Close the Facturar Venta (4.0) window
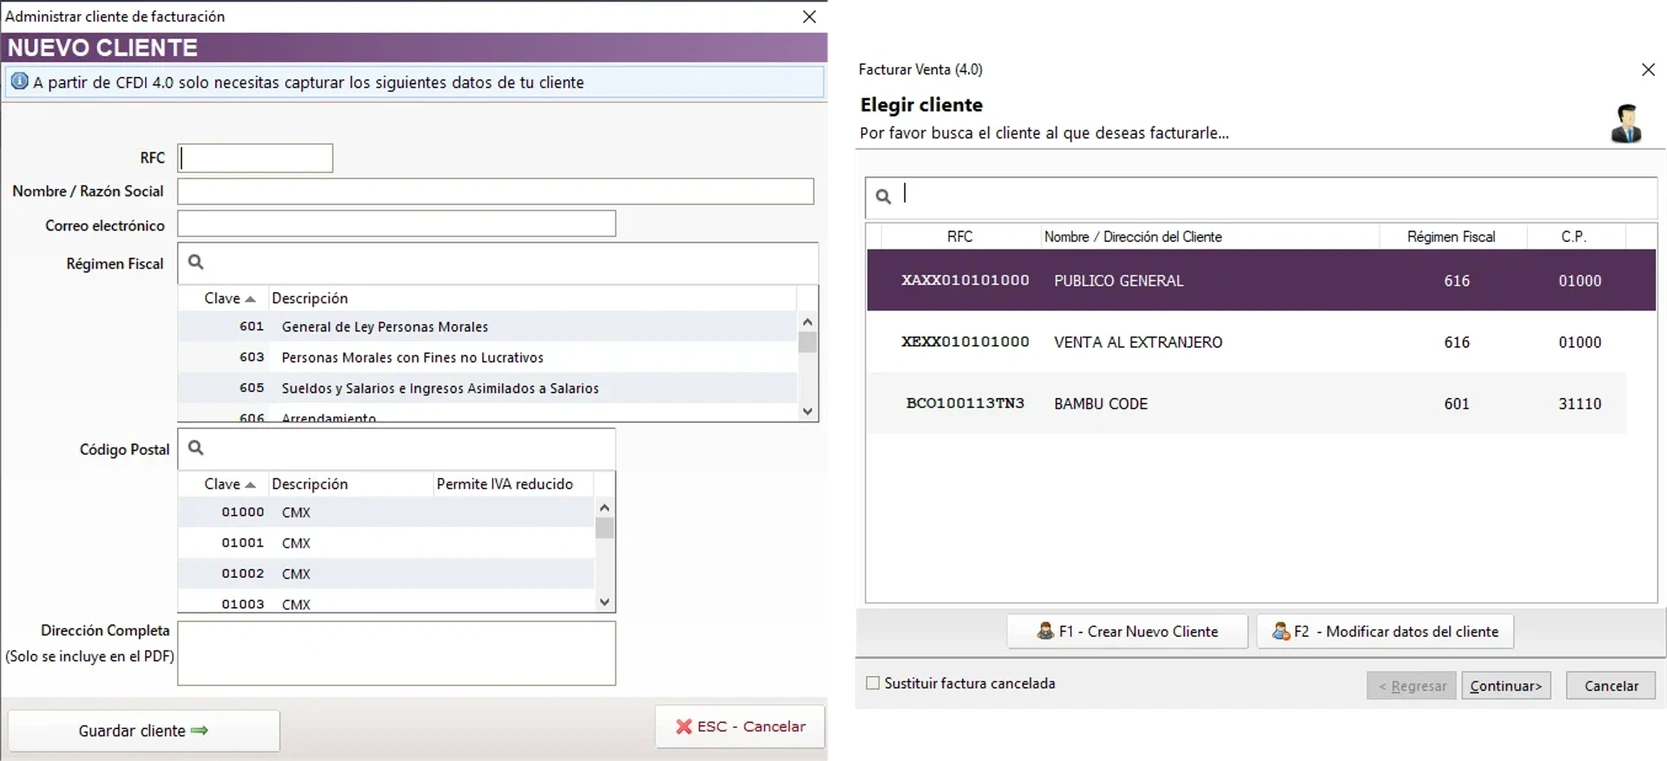1667x761 pixels. coord(1648,69)
